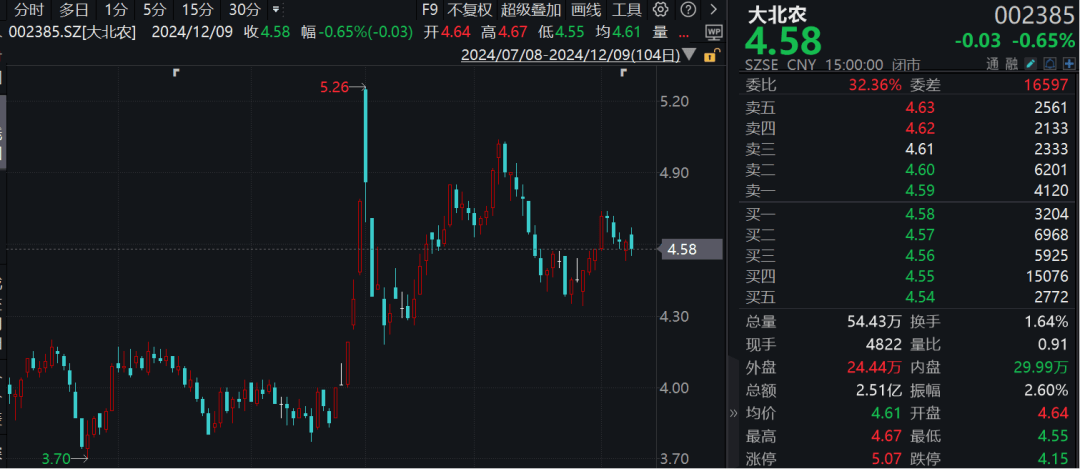1080x469 pixels.
Task: Open the help question mark icon
Action: pos(687,10)
